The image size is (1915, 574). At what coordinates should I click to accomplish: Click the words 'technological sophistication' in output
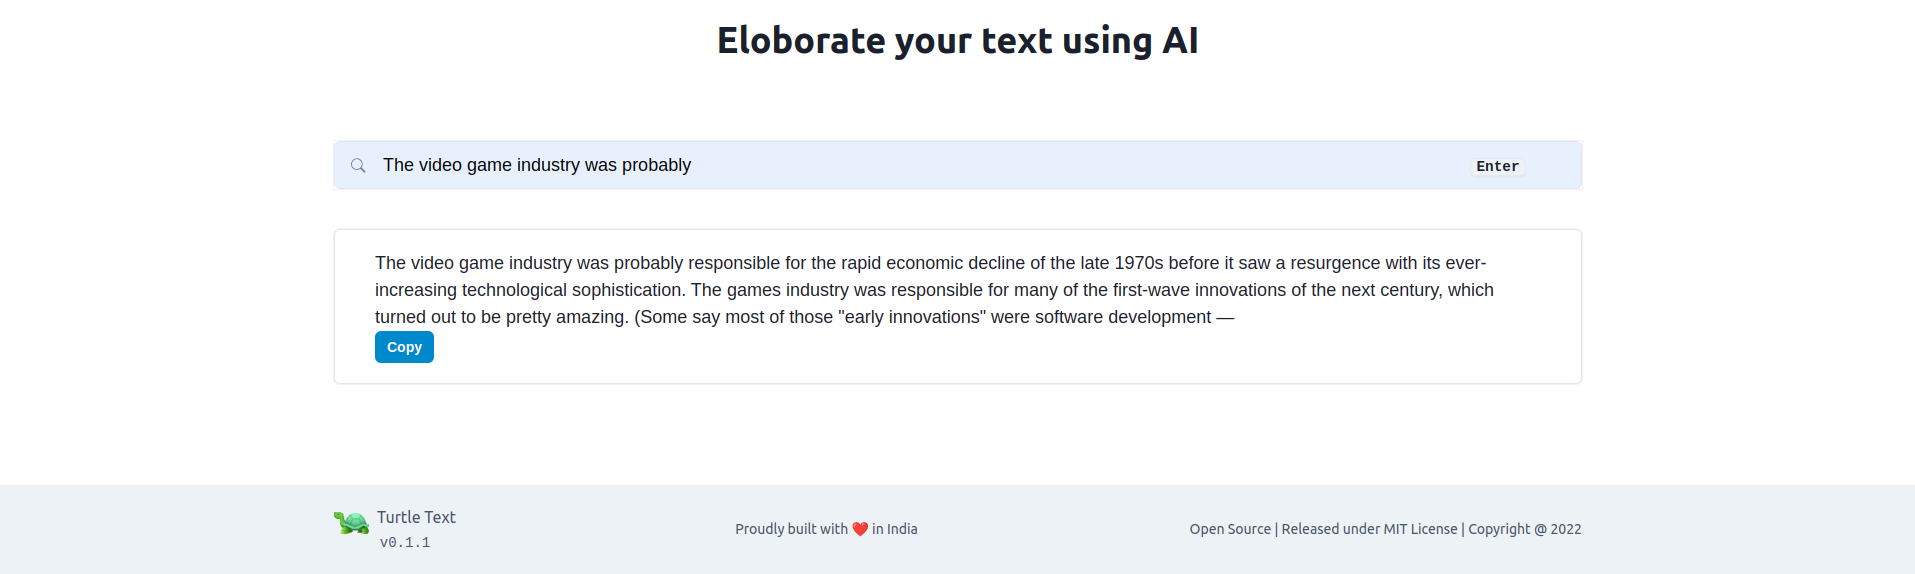coord(572,290)
